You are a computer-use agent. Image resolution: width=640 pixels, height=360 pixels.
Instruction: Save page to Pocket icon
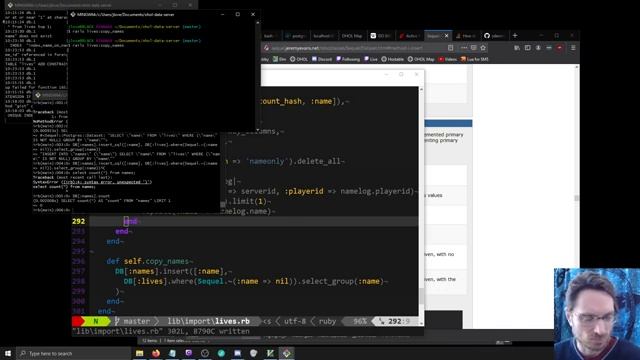pos(473,48)
